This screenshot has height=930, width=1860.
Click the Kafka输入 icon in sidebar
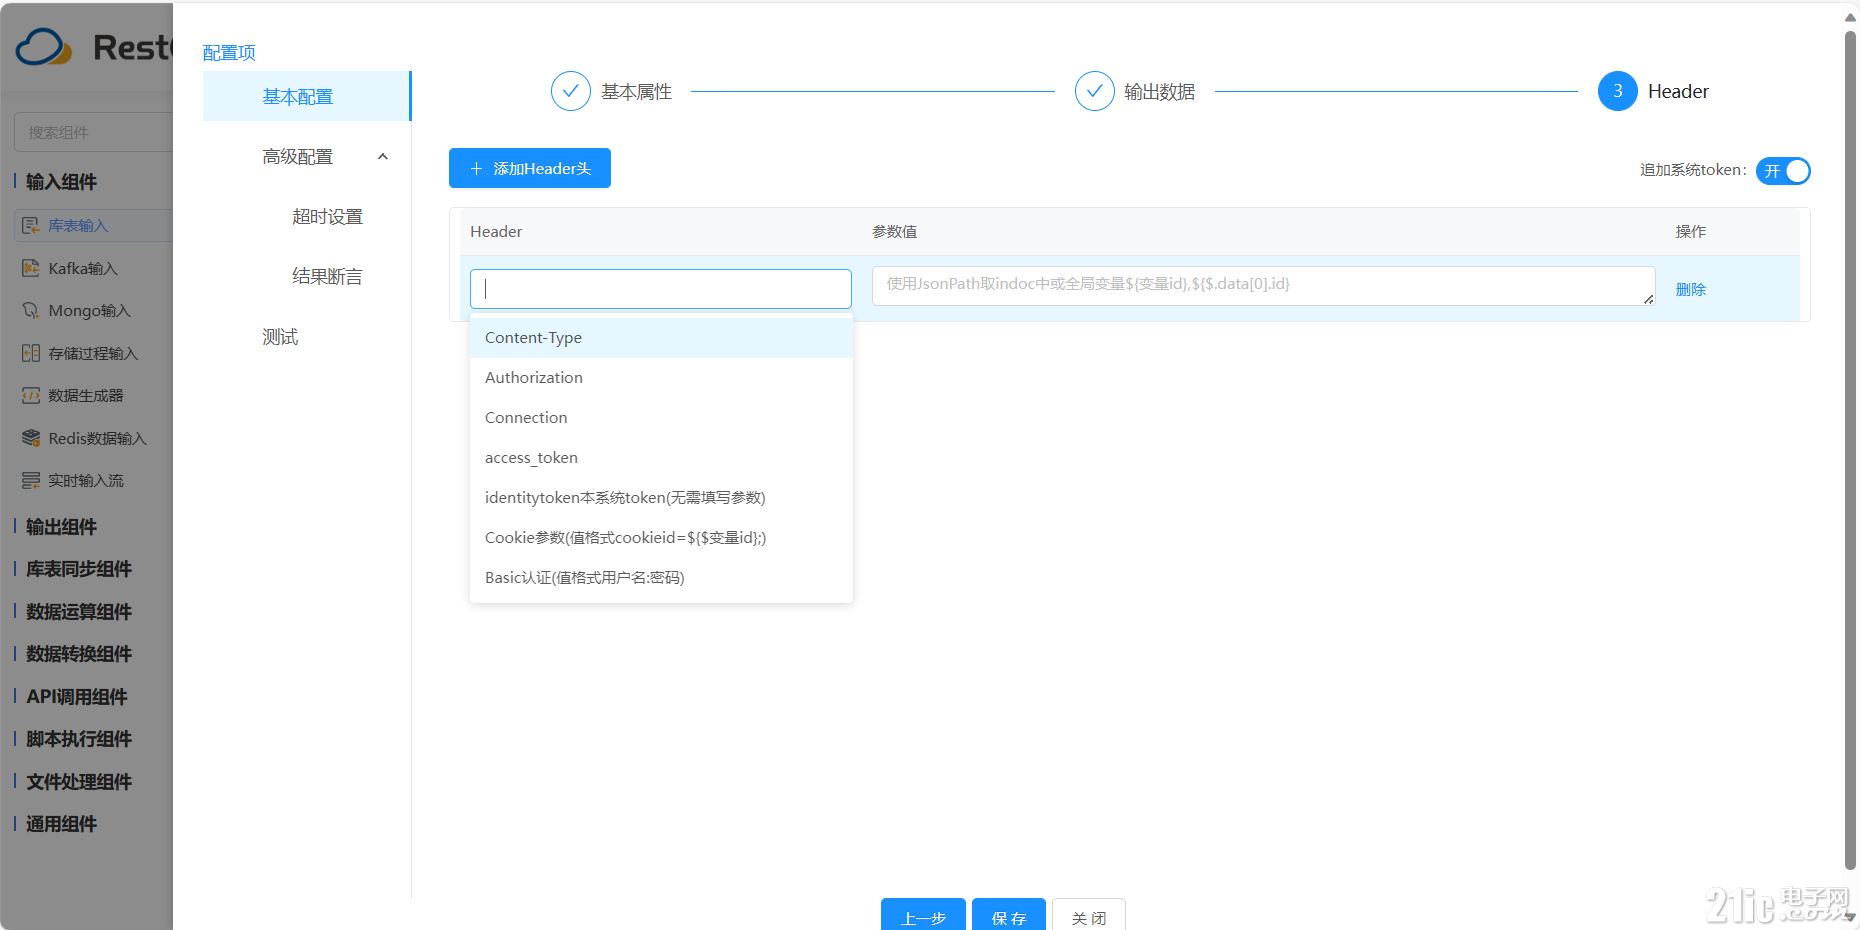coord(31,268)
